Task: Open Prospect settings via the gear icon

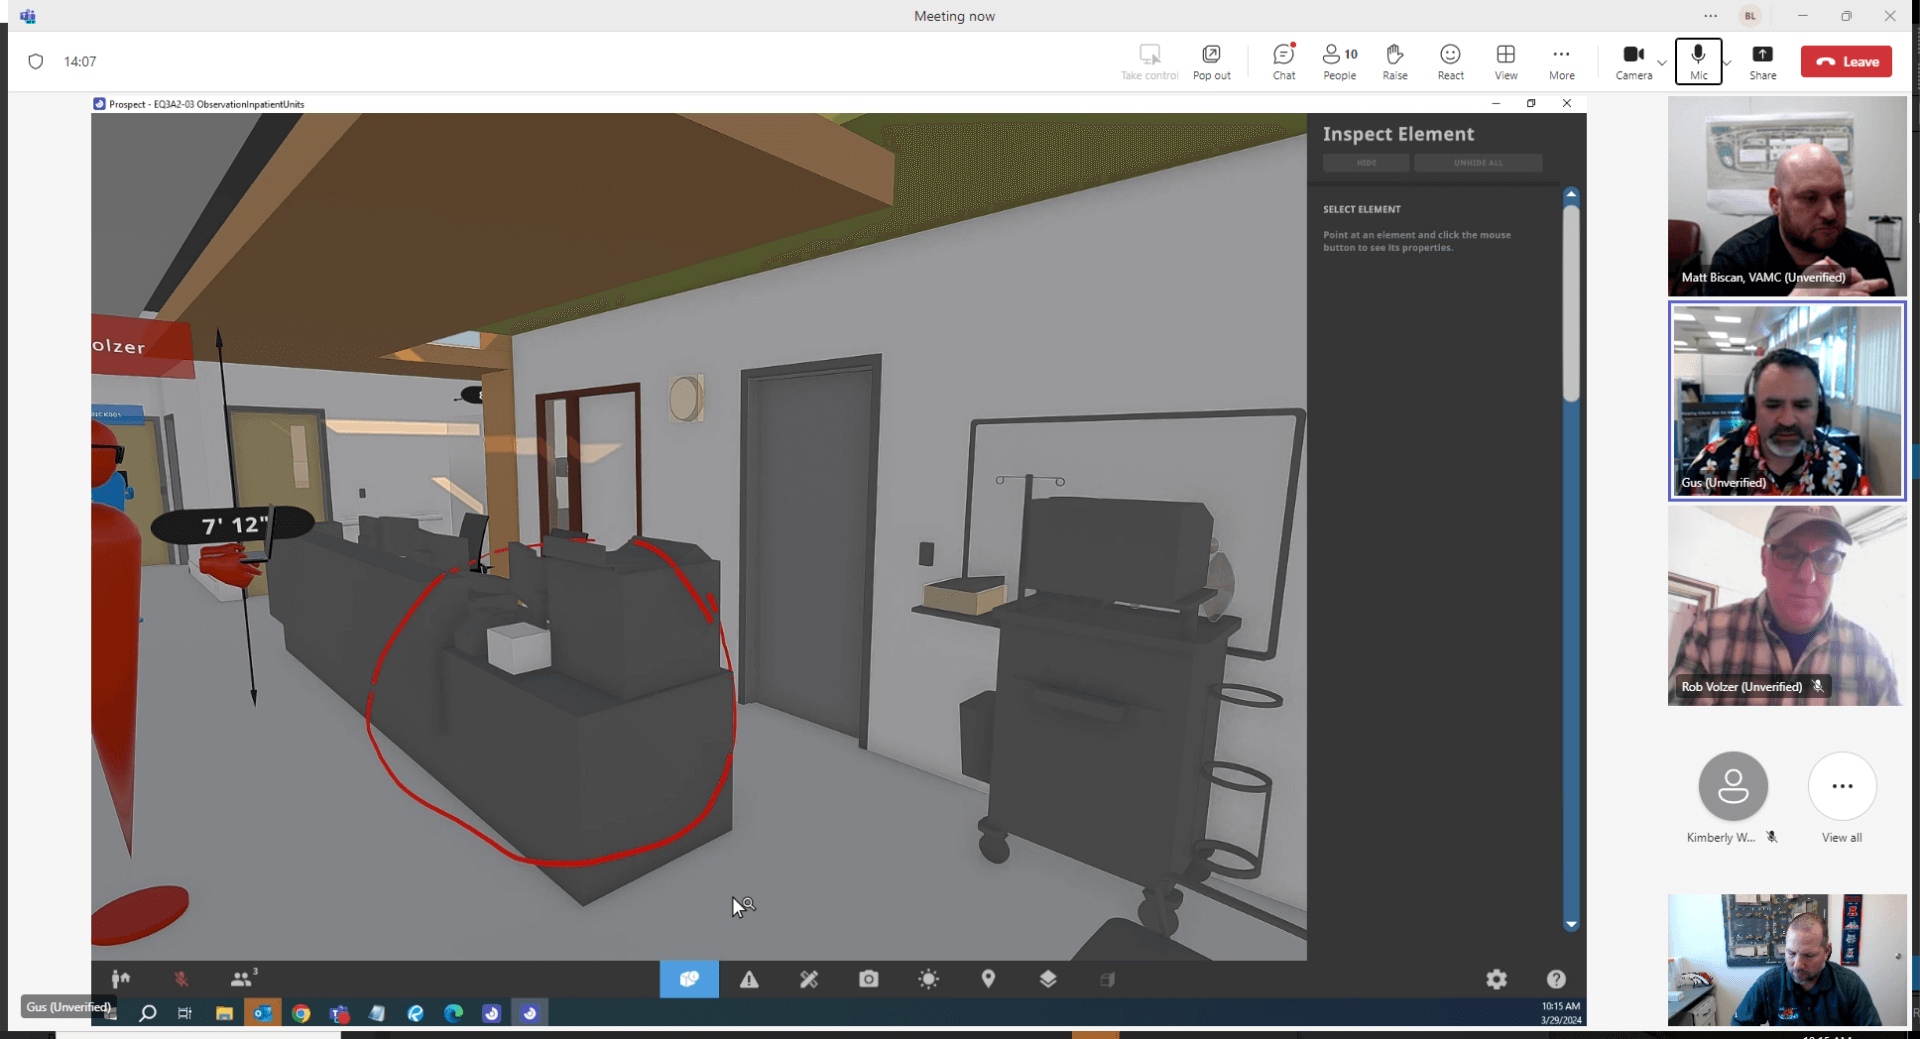Action: pyautogui.click(x=1496, y=979)
